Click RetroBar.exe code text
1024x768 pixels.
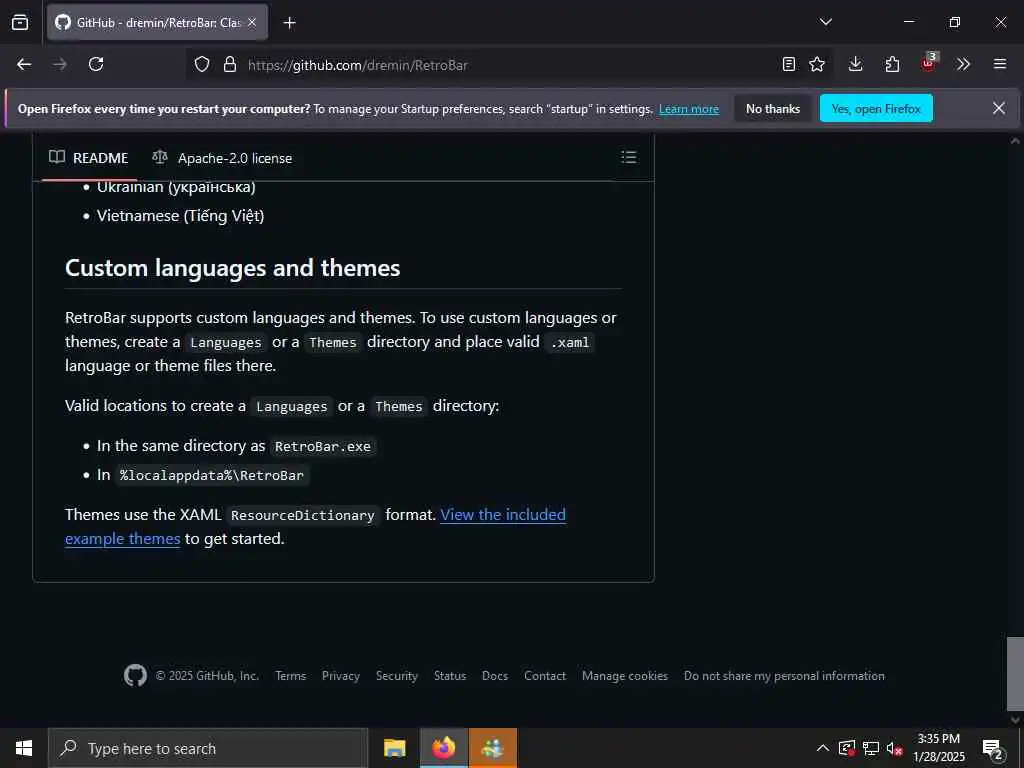pyautogui.click(x=323, y=447)
